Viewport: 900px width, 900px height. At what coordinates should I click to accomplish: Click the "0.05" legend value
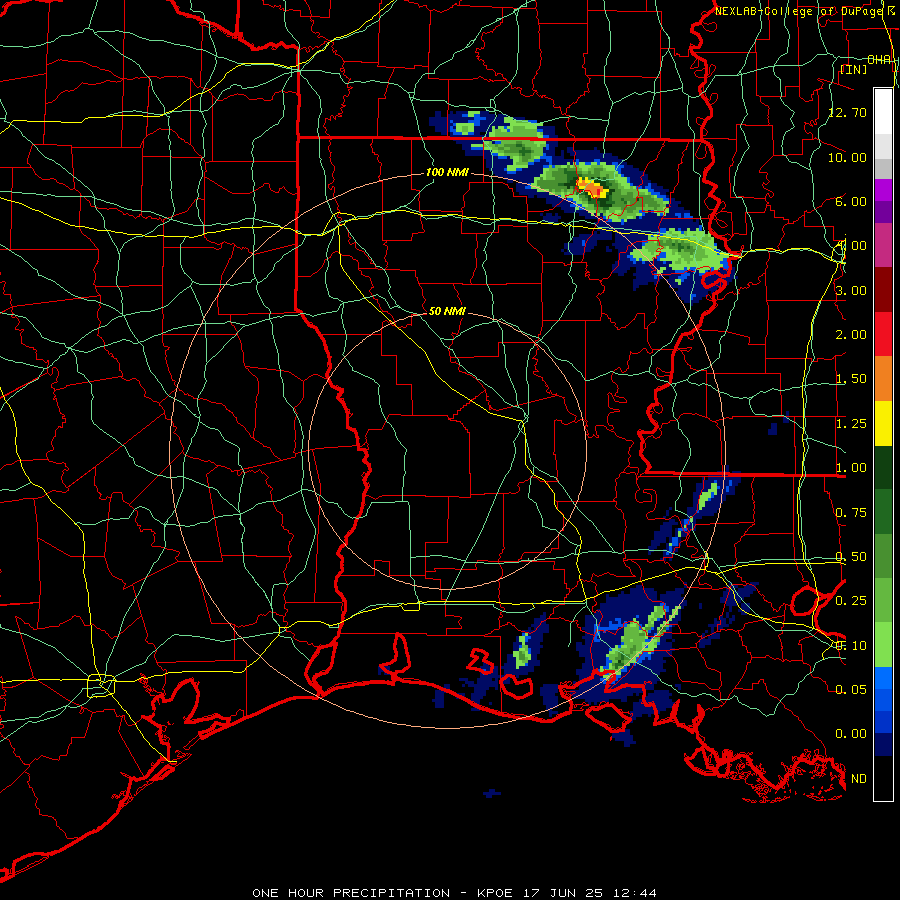(851, 689)
